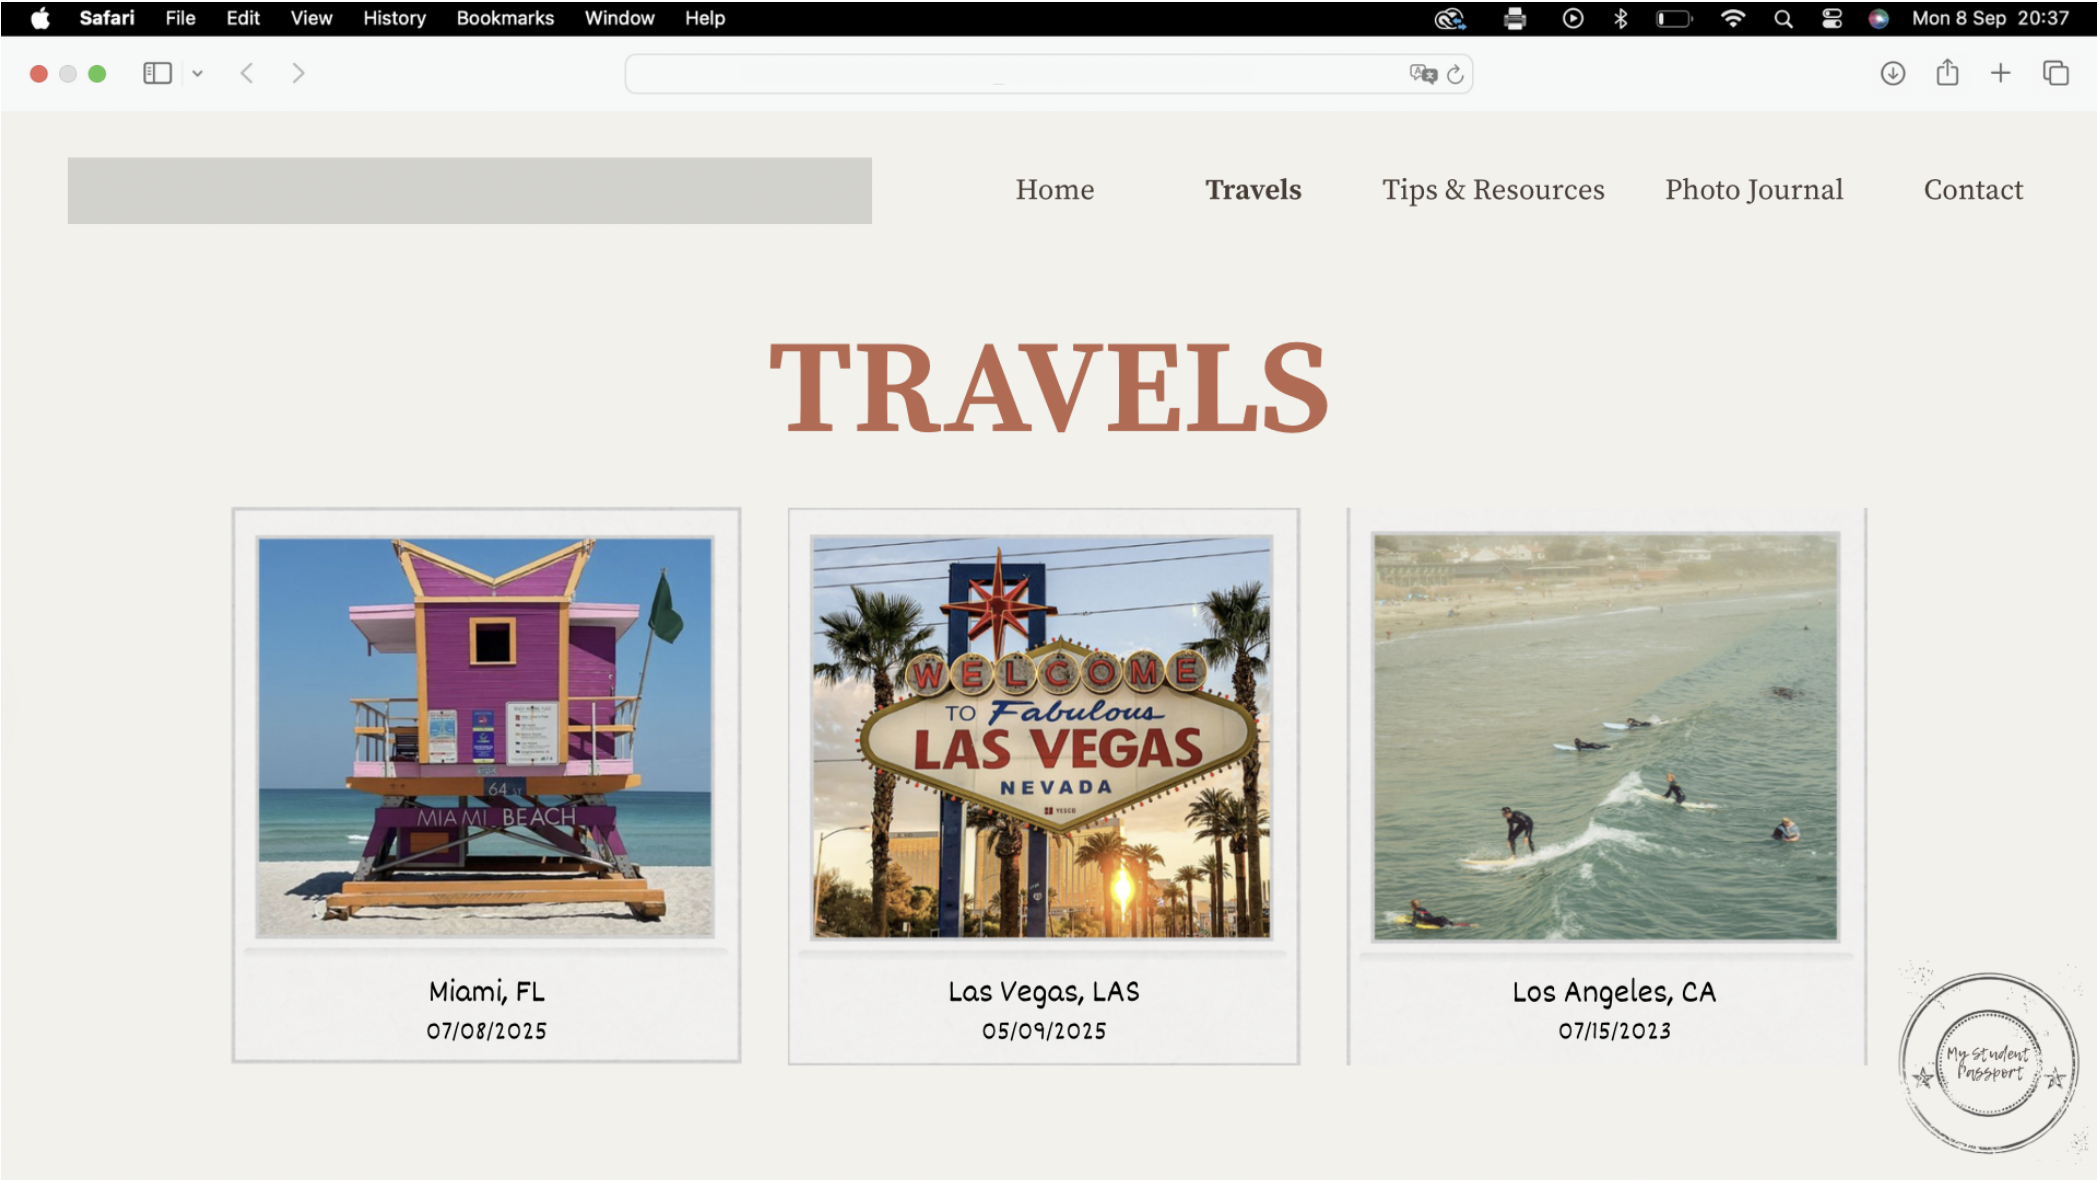Image resolution: width=2098 pixels, height=1182 pixels.
Task: Go forward to the next page
Action: point(297,73)
